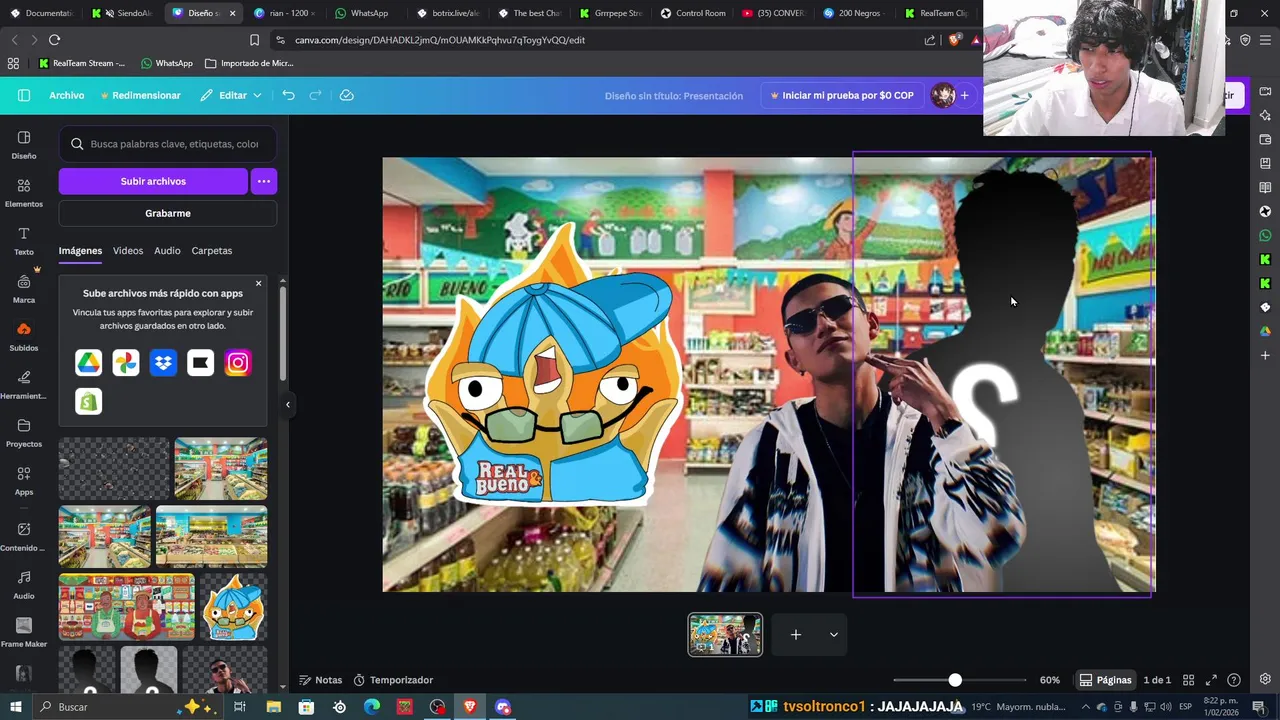
Task: Click the Grabarme button
Action: tap(168, 213)
